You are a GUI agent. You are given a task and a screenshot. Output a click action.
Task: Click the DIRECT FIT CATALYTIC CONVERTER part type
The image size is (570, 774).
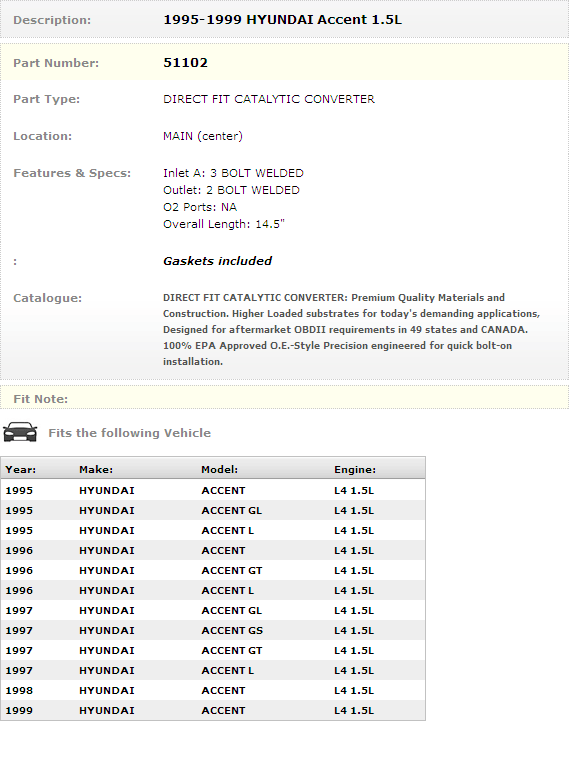[269, 99]
